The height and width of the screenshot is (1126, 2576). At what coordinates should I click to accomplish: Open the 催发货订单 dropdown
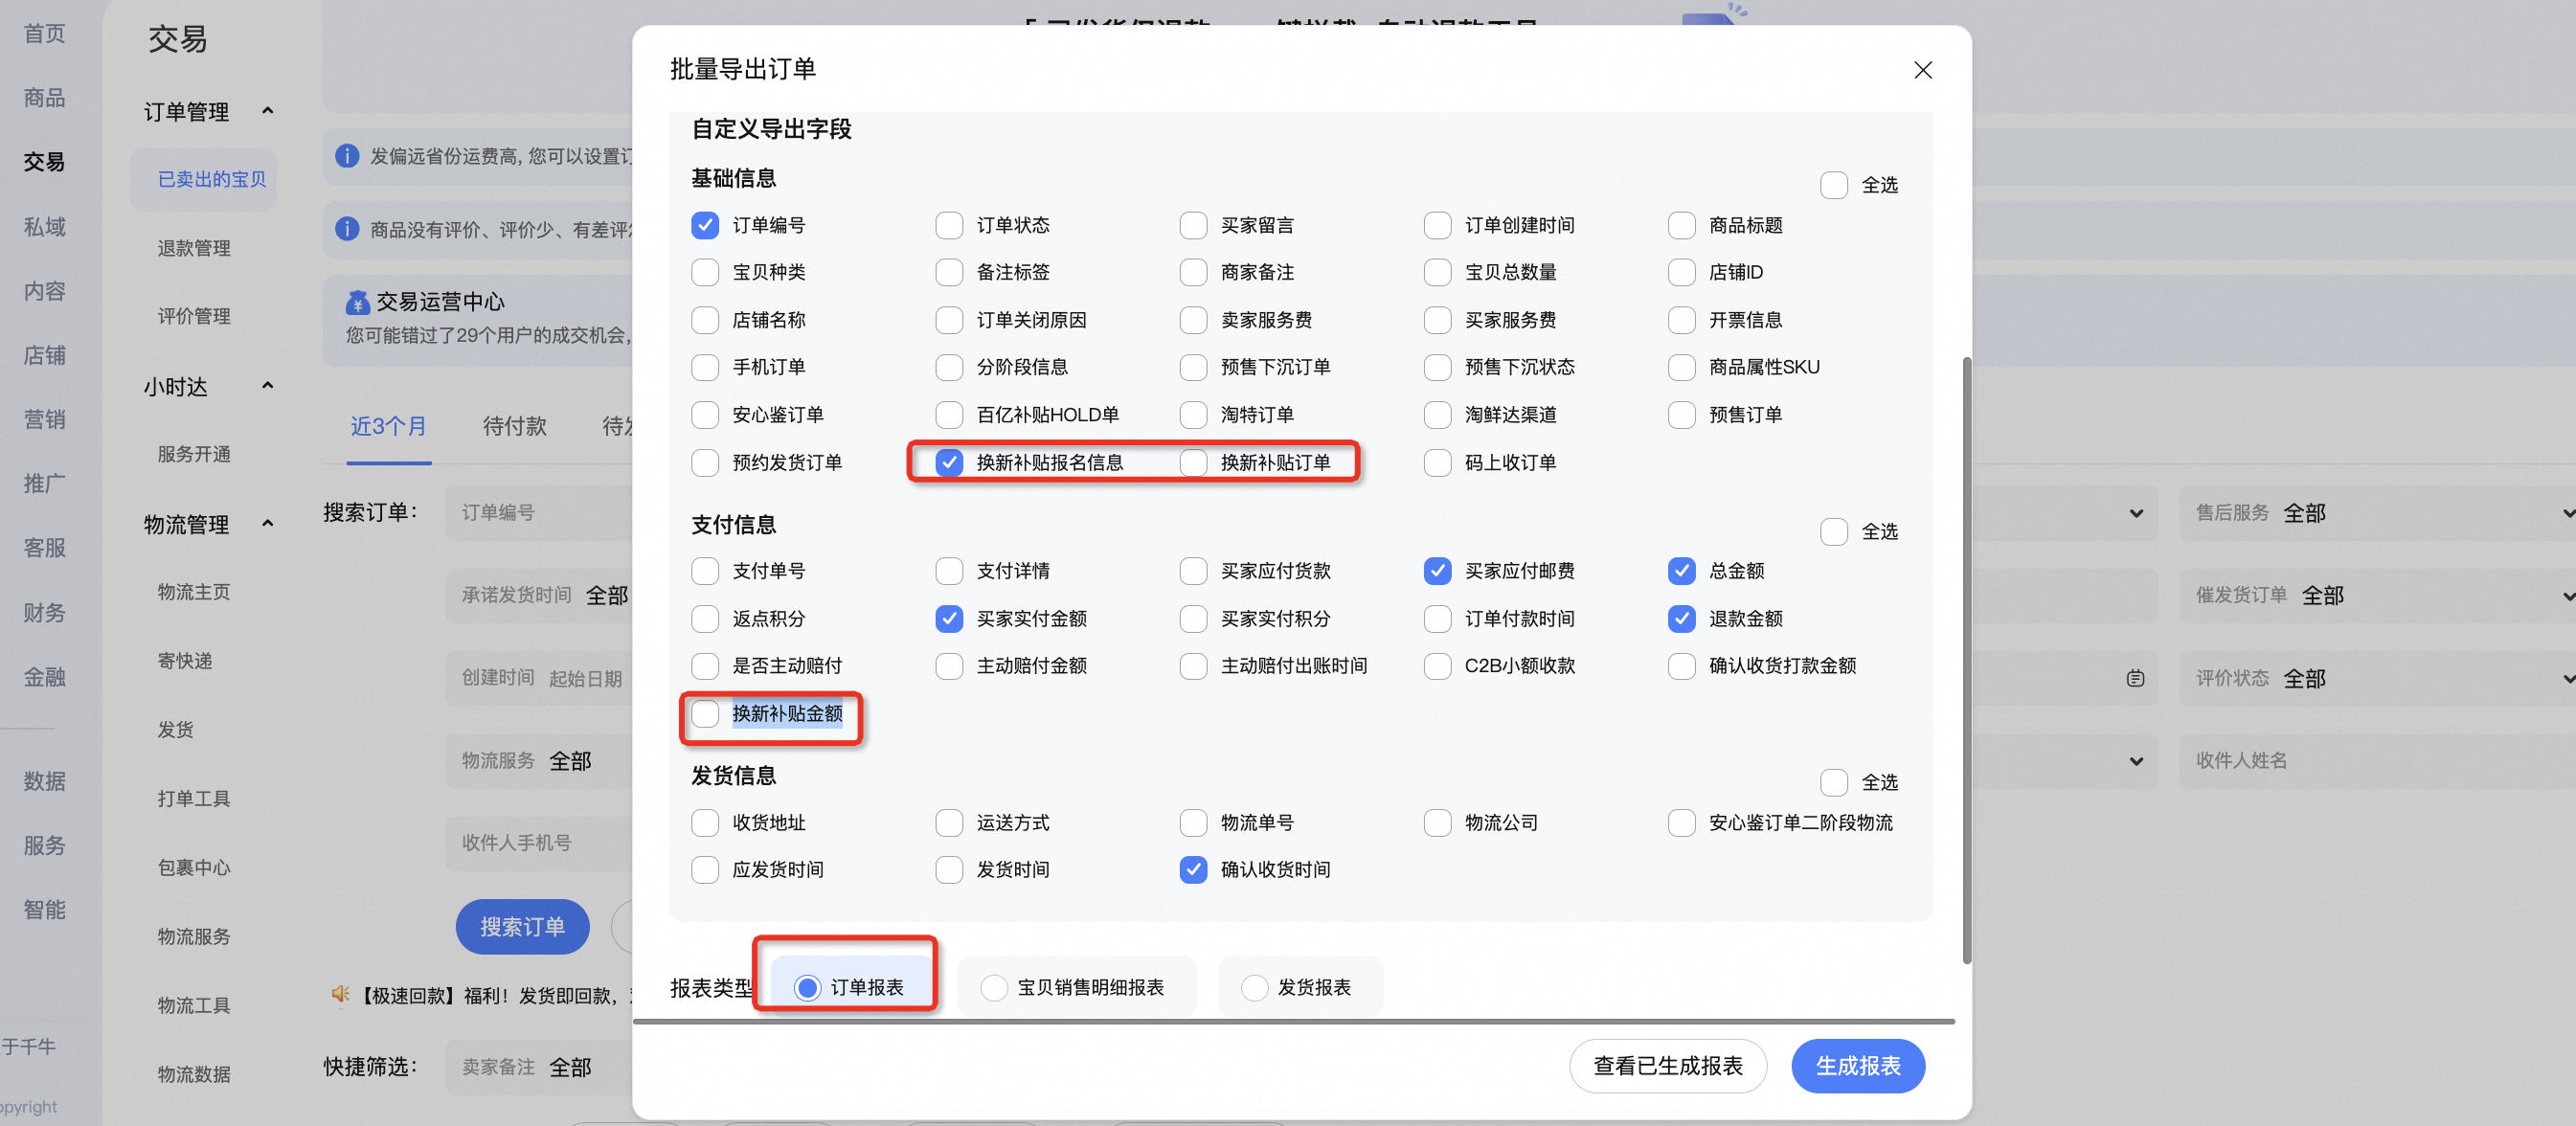(2376, 595)
